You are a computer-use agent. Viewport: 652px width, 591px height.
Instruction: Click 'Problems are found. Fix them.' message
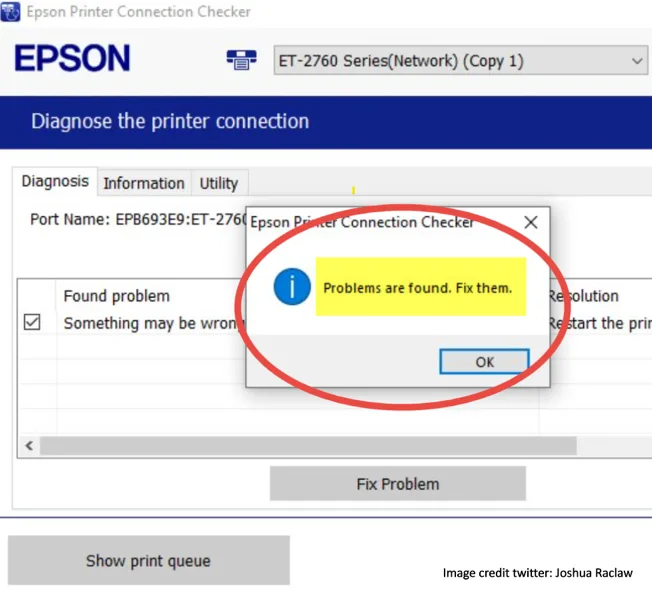[x=417, y=288]
